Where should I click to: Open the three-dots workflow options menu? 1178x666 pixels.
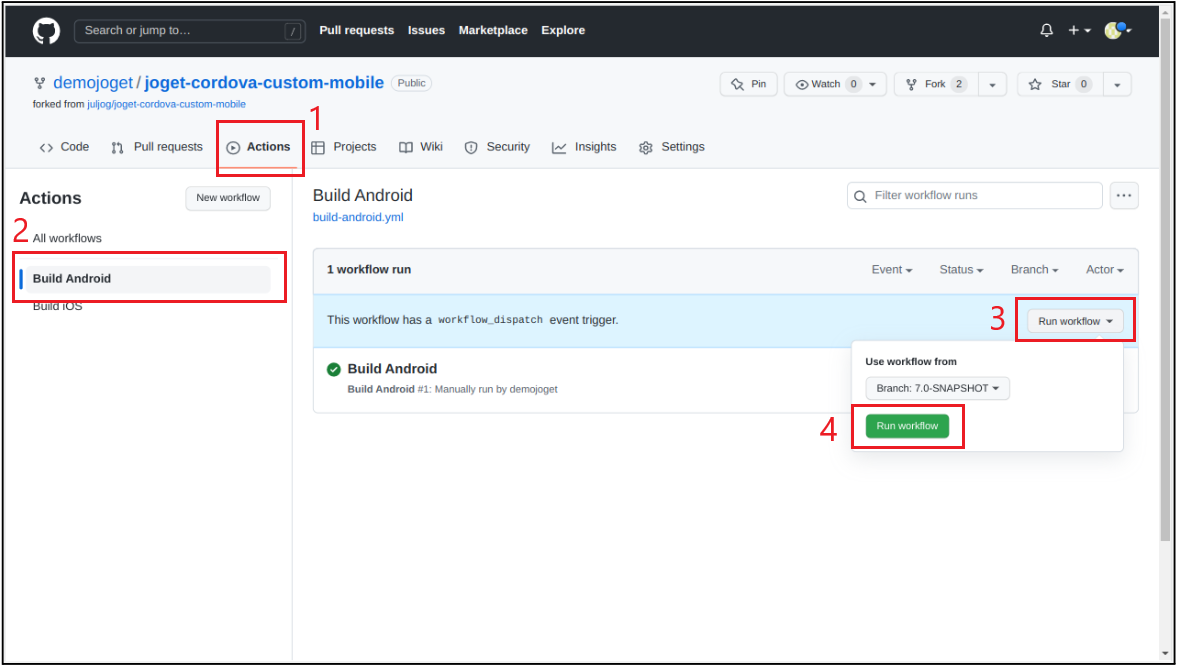[1124, 195]
